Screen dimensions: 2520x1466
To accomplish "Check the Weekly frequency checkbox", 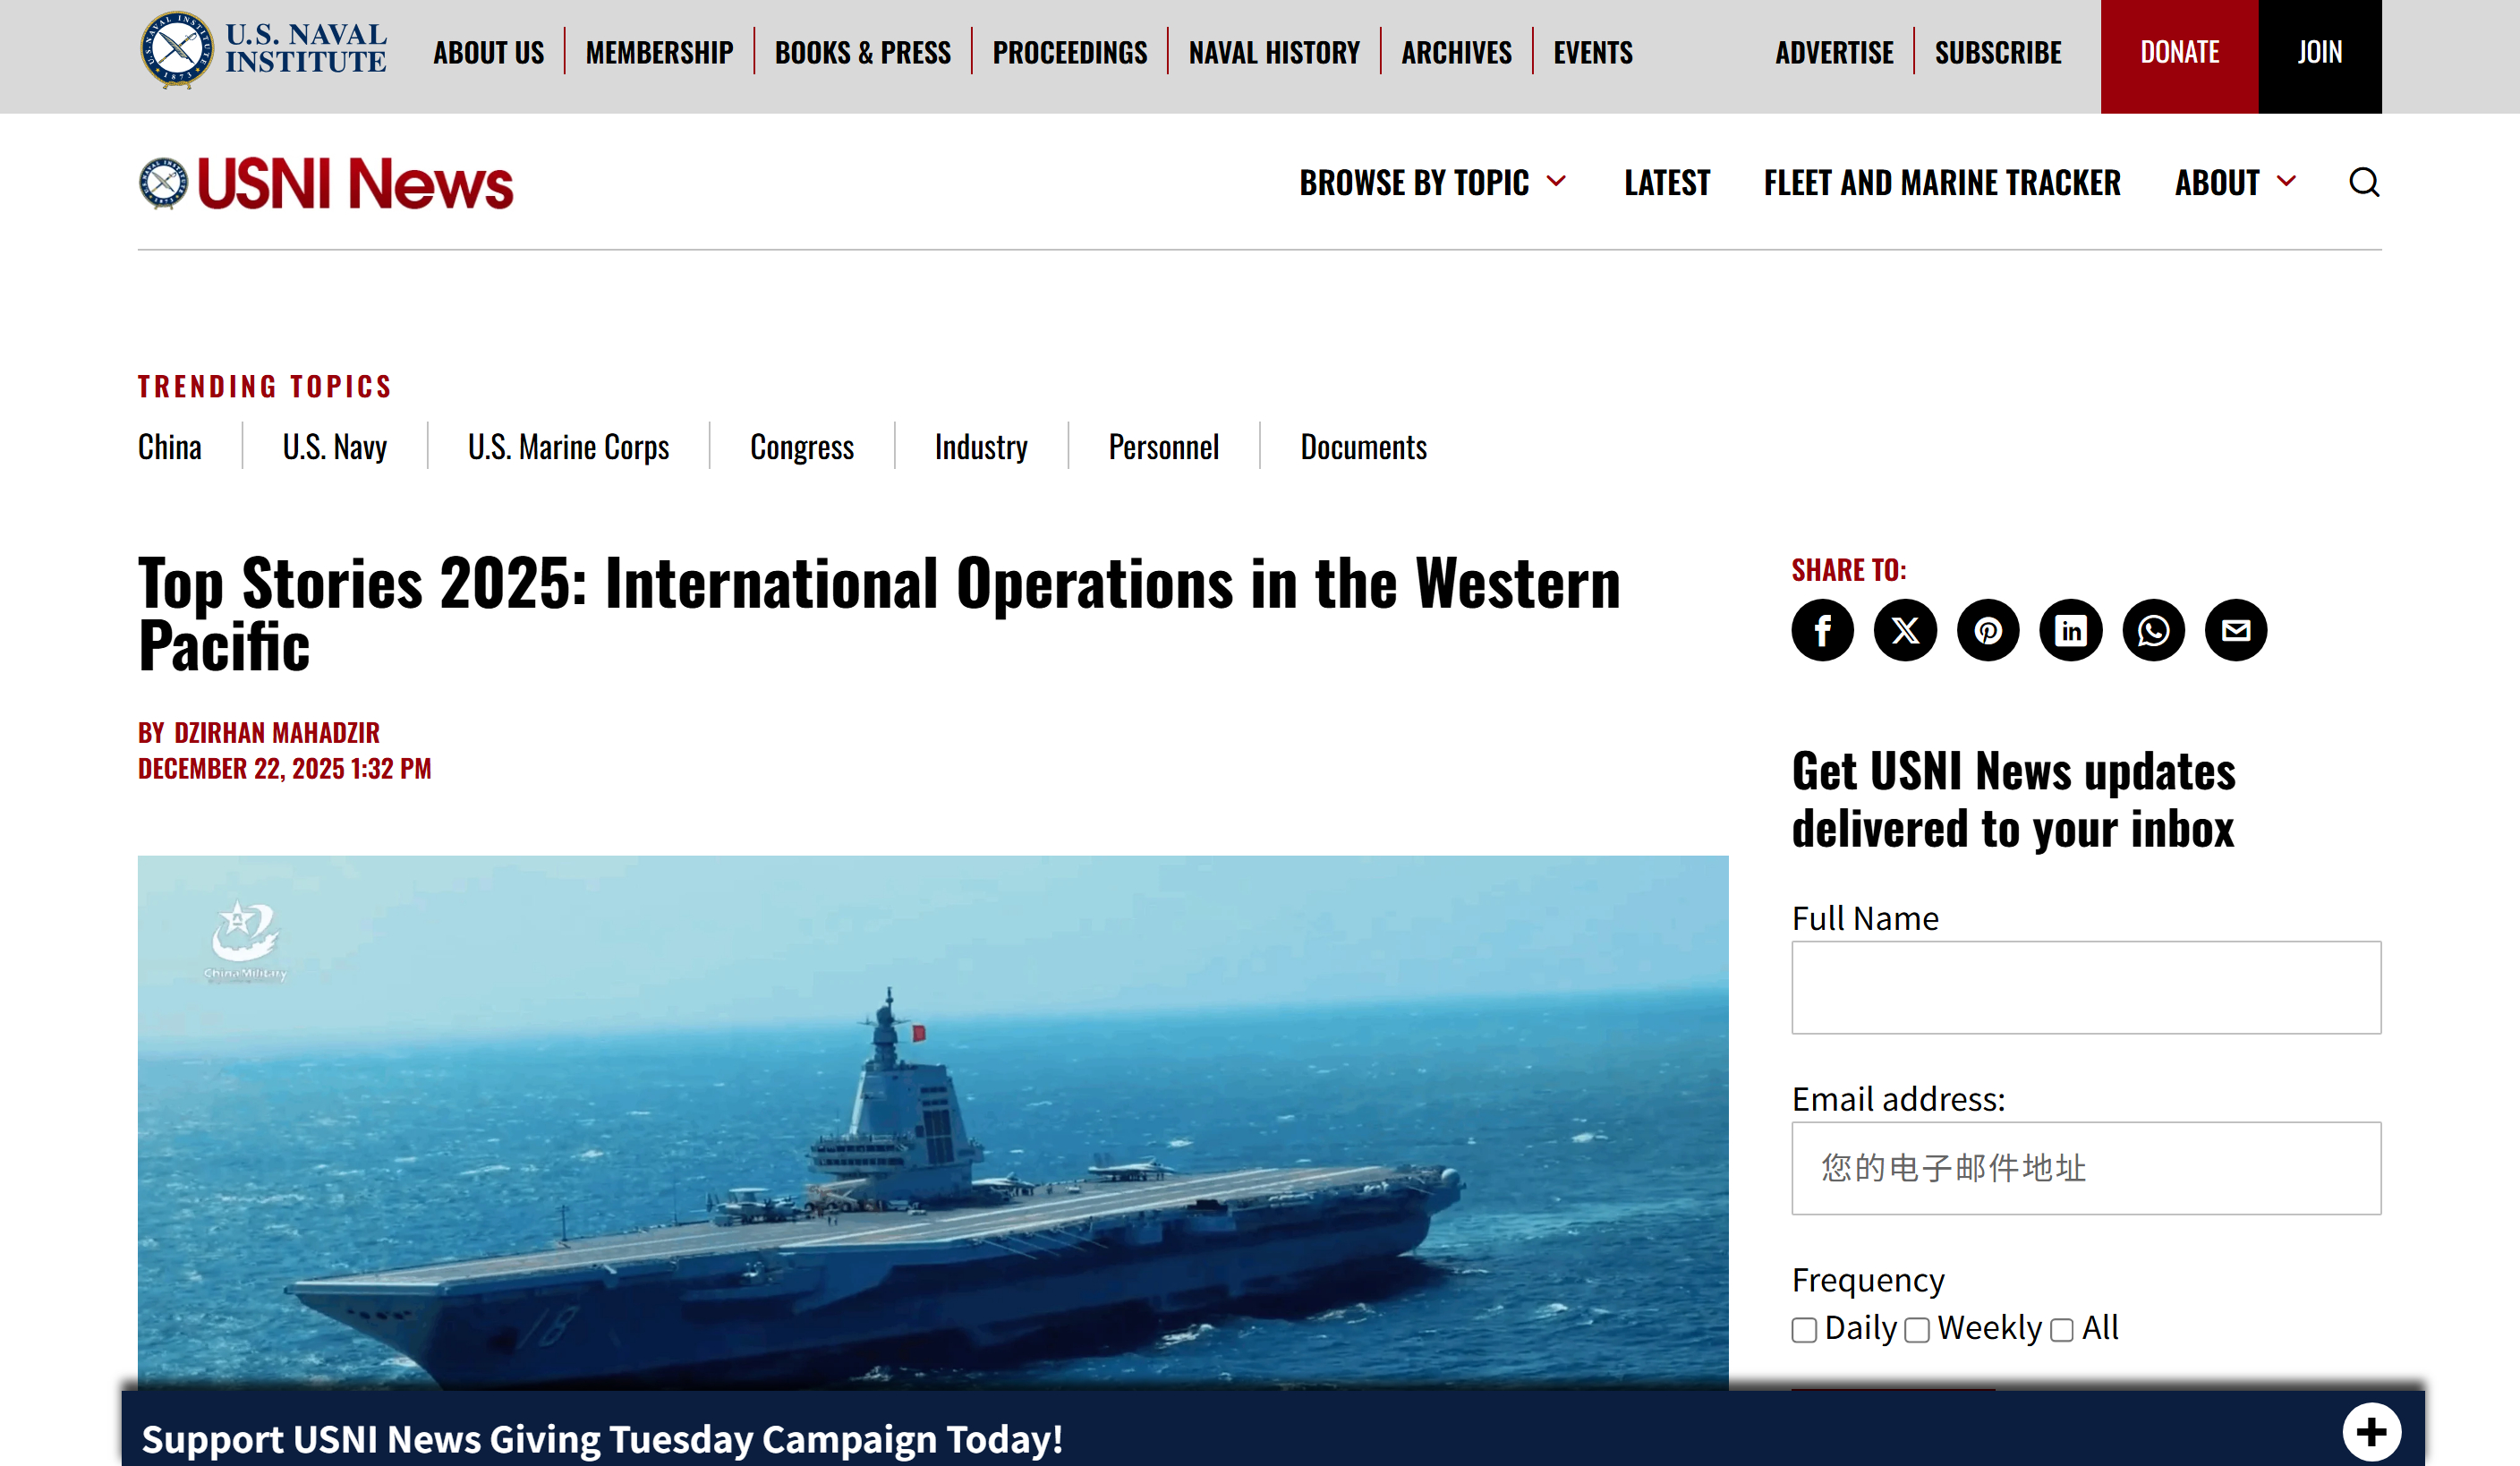I will (1916, 1330).
